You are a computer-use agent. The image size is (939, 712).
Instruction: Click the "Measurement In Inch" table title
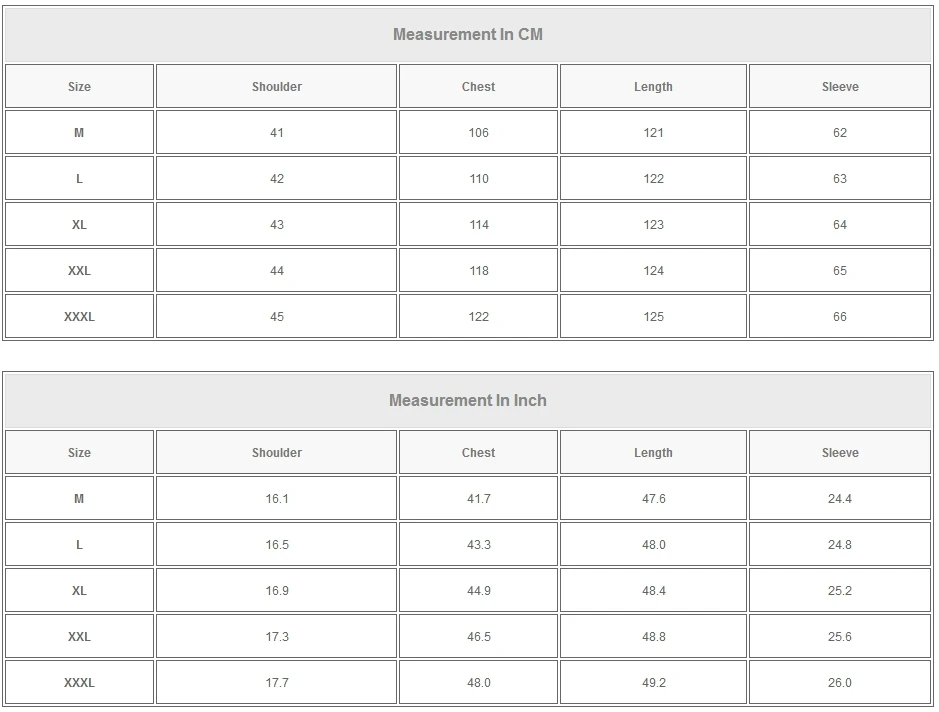[467, 400]
